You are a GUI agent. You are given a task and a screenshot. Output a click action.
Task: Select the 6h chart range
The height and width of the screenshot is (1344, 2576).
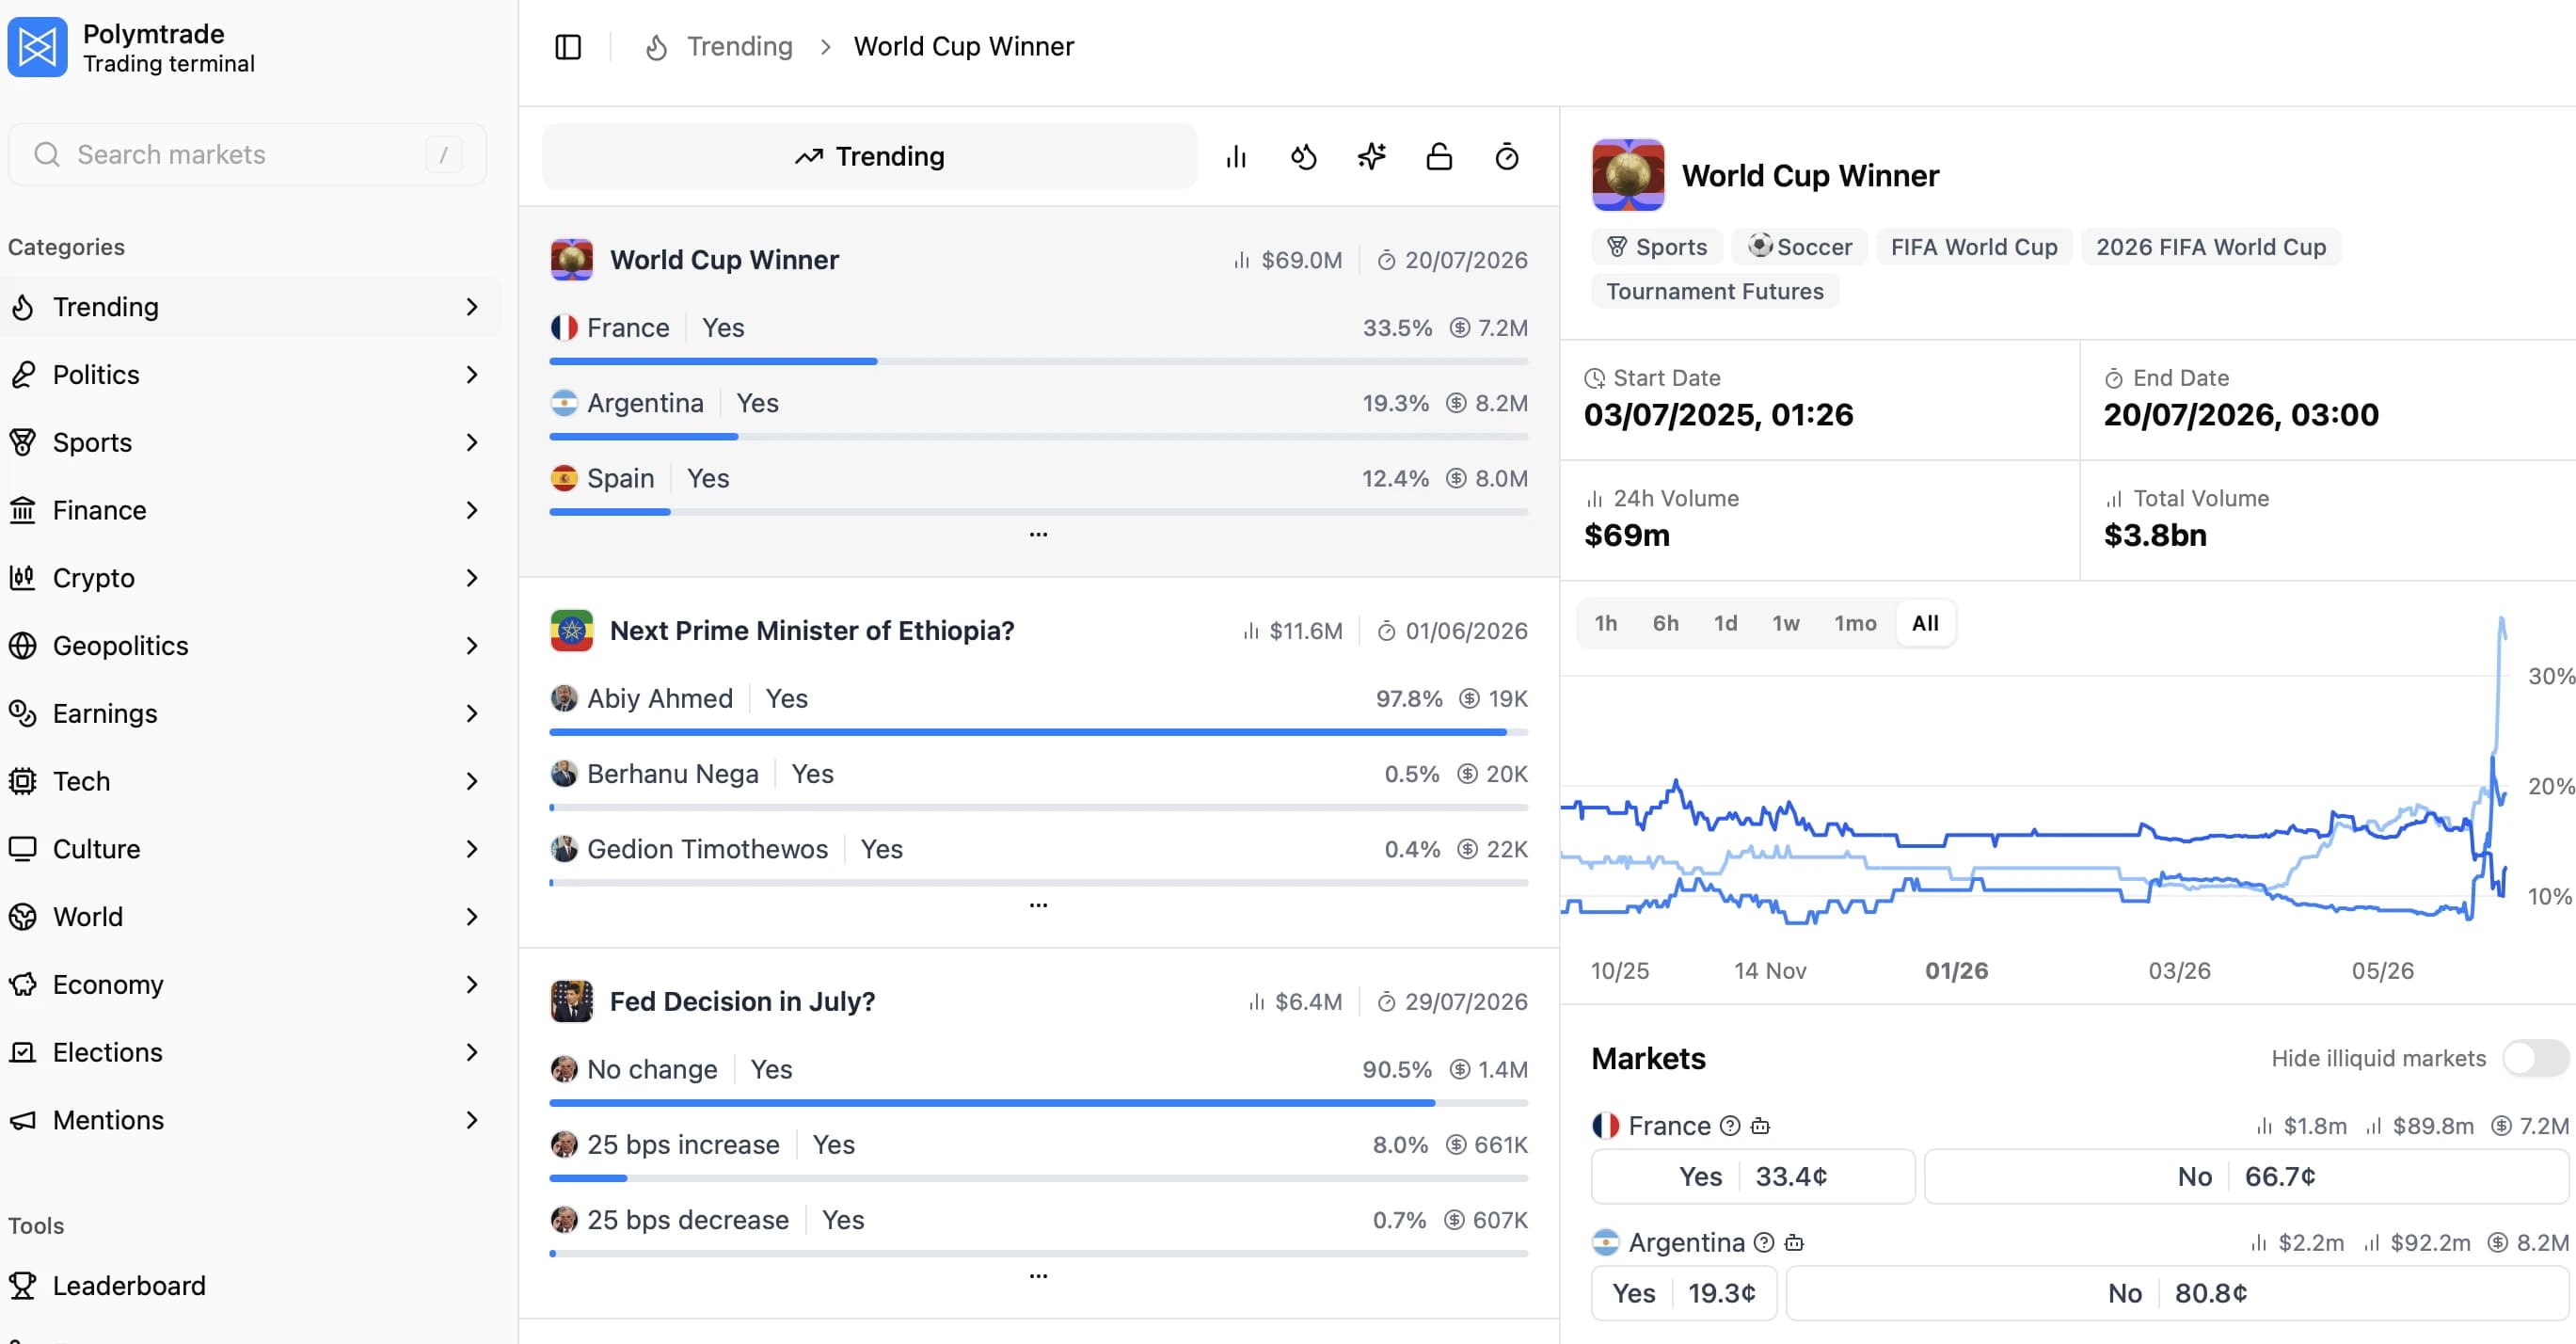(1665, 624)
